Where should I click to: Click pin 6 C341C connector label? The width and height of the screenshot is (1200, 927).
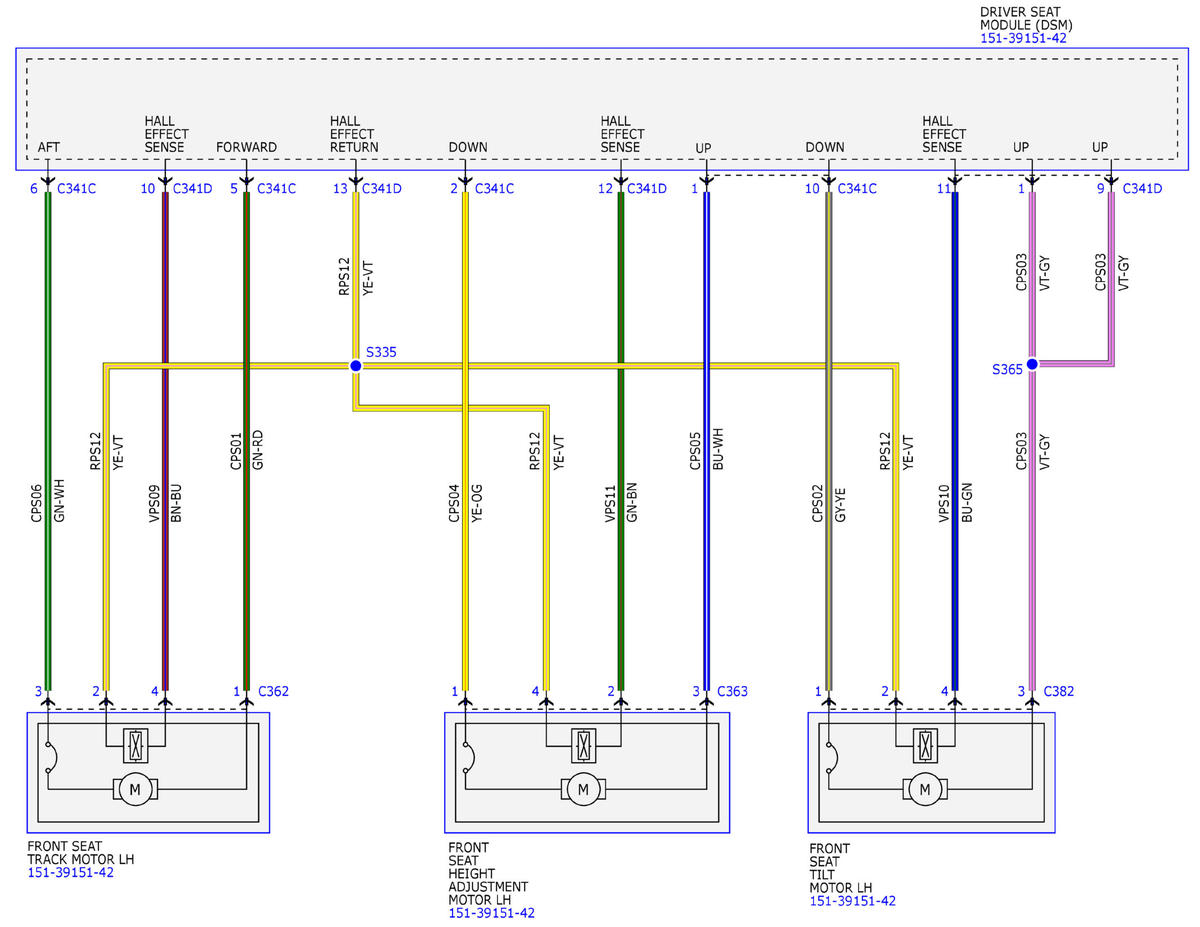pyautogui.click(x=64, y=188)
